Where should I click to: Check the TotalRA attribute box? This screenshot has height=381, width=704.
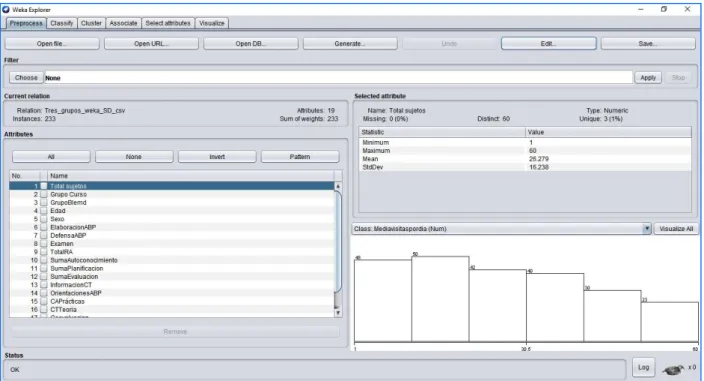[44, 252]
